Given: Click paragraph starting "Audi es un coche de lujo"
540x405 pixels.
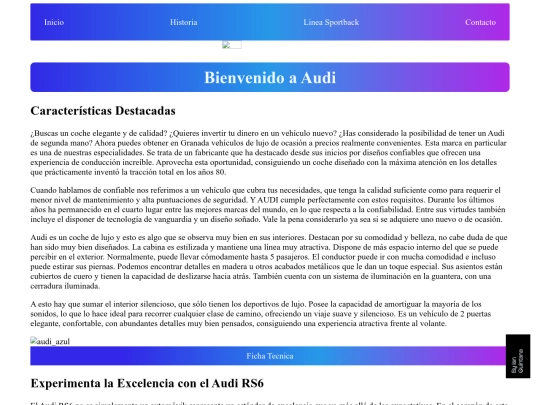Looking at the screenshot, I should pos(269,261).
